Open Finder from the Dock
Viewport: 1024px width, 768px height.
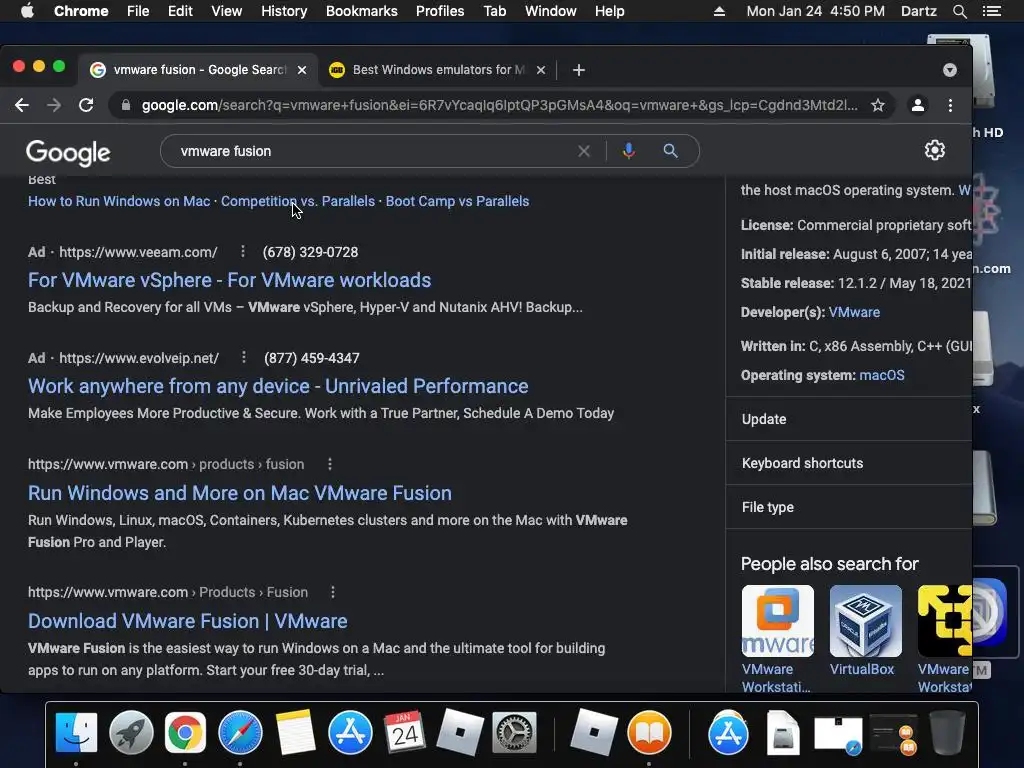(x=76, y=732)
